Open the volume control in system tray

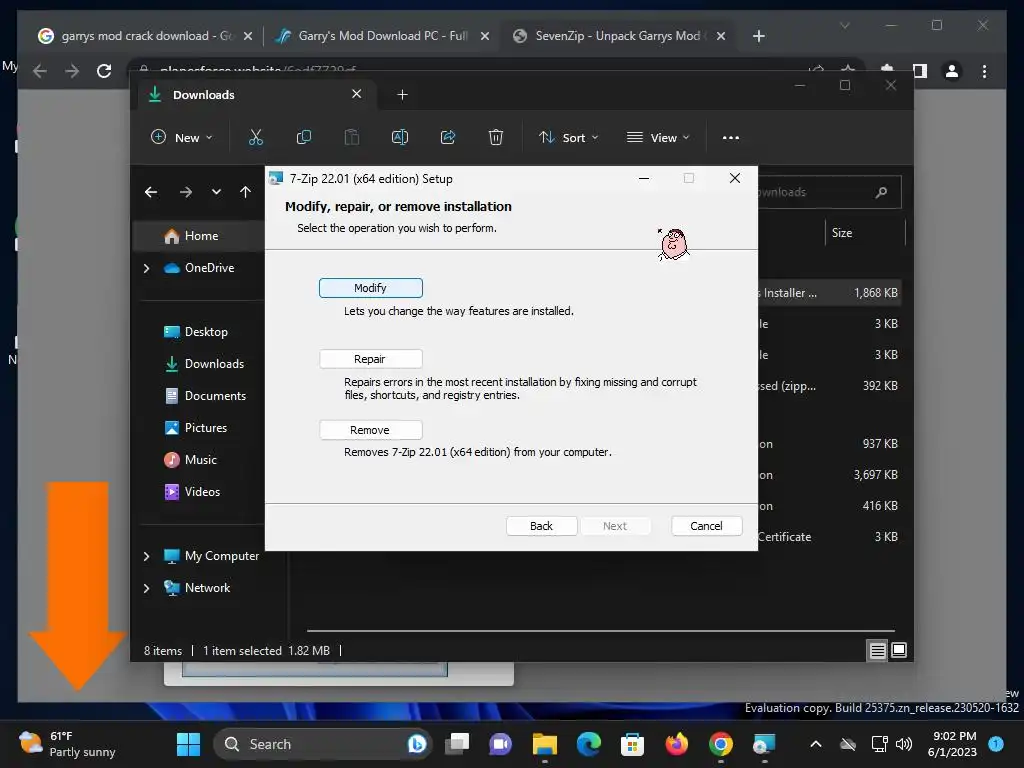(904, 744)
